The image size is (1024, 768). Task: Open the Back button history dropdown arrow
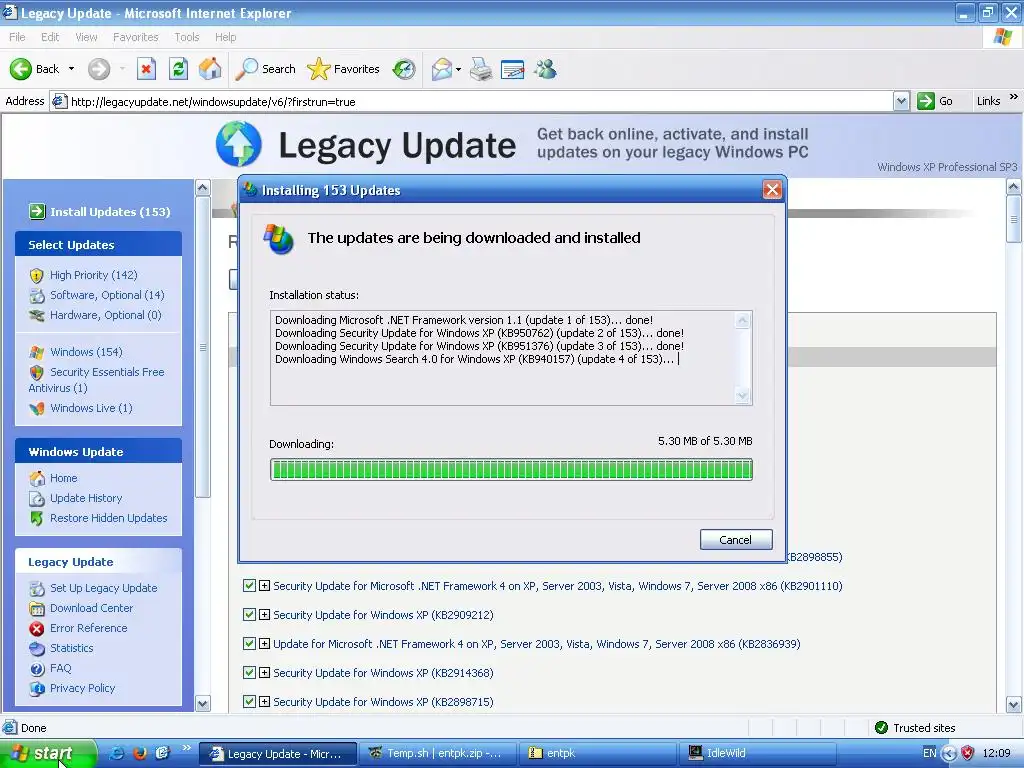click(71, 69)
